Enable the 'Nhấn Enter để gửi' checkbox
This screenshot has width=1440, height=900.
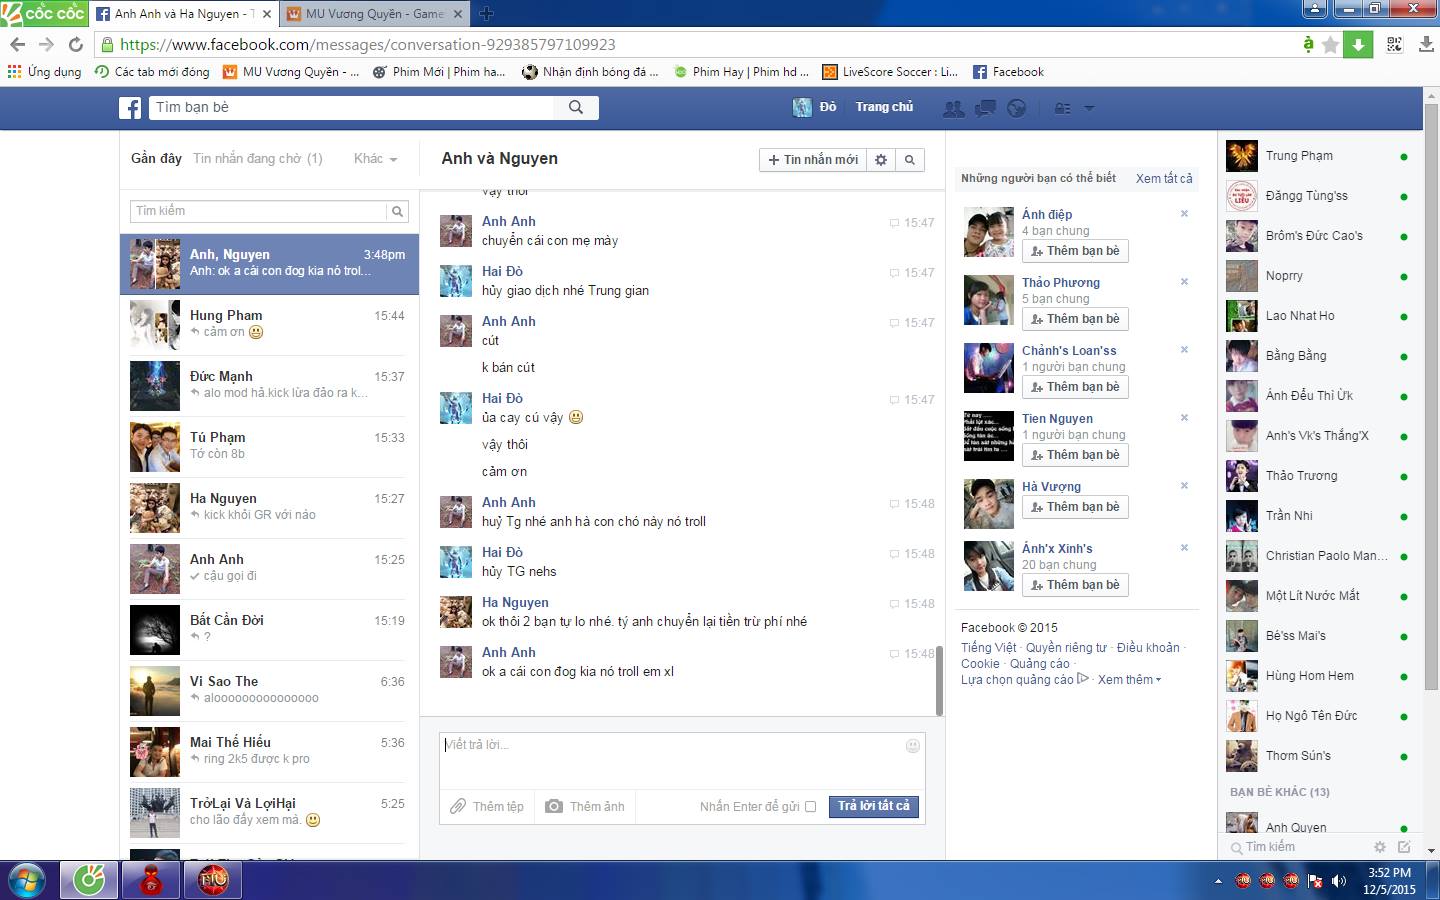pyautogui.click(x=810, y=807)
